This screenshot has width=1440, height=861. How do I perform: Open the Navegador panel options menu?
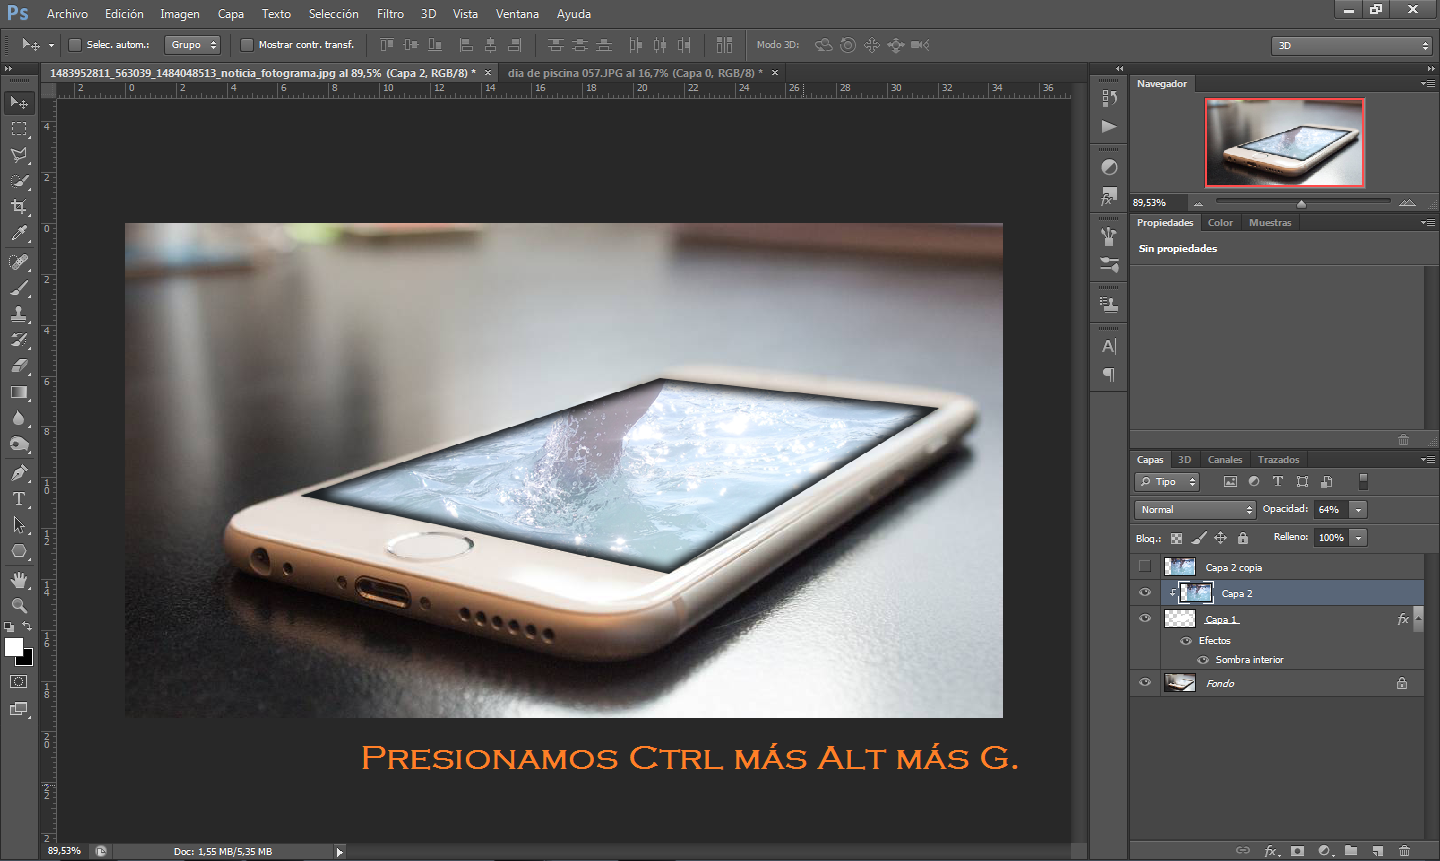pos(1427,84)
